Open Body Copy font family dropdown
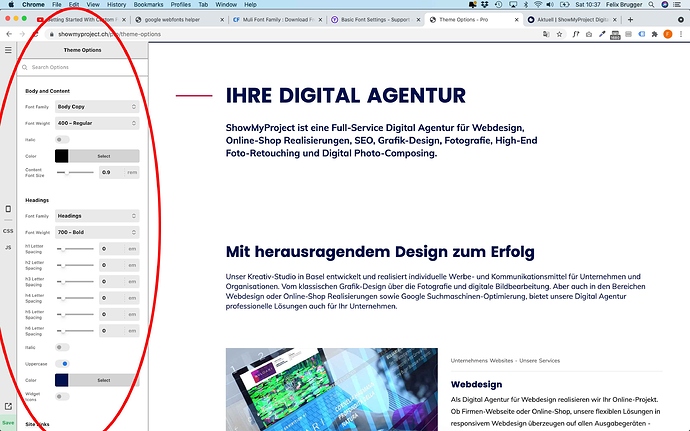 pyautogui.click(x=96, y=106)
